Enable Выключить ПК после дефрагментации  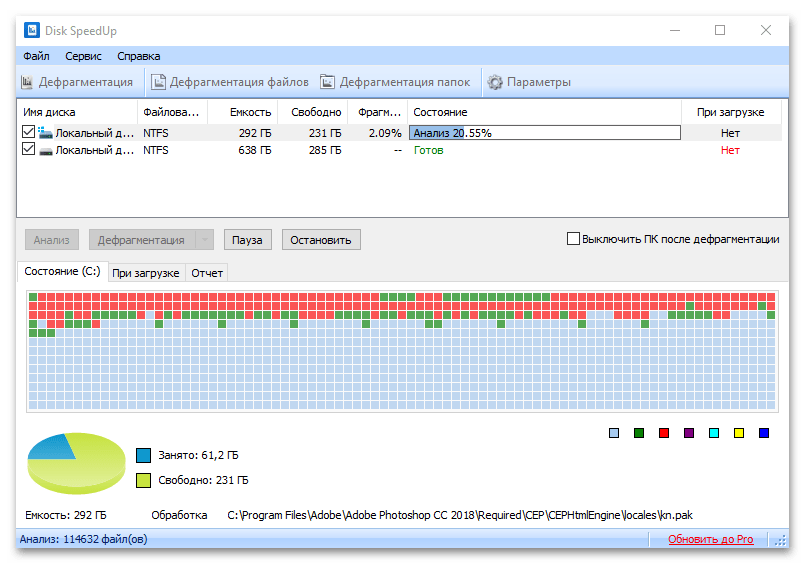point(573,239)
